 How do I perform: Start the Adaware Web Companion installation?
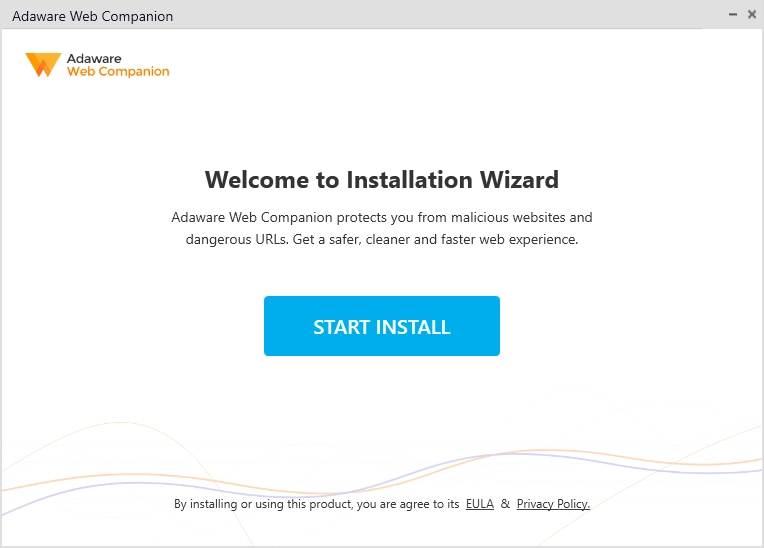[382, 326]
